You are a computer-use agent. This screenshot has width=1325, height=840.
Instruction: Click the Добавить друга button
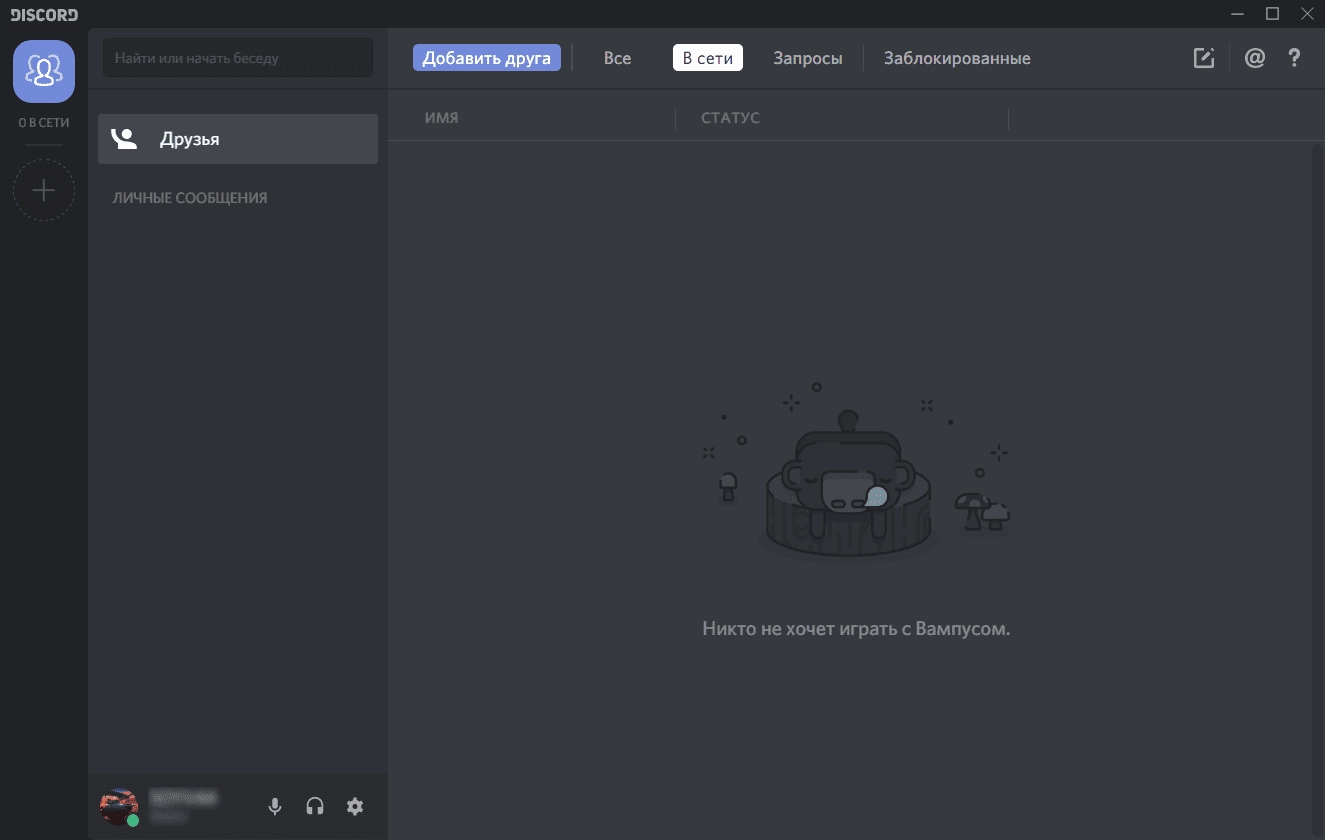pyautogui.click(x=487, y=58)
